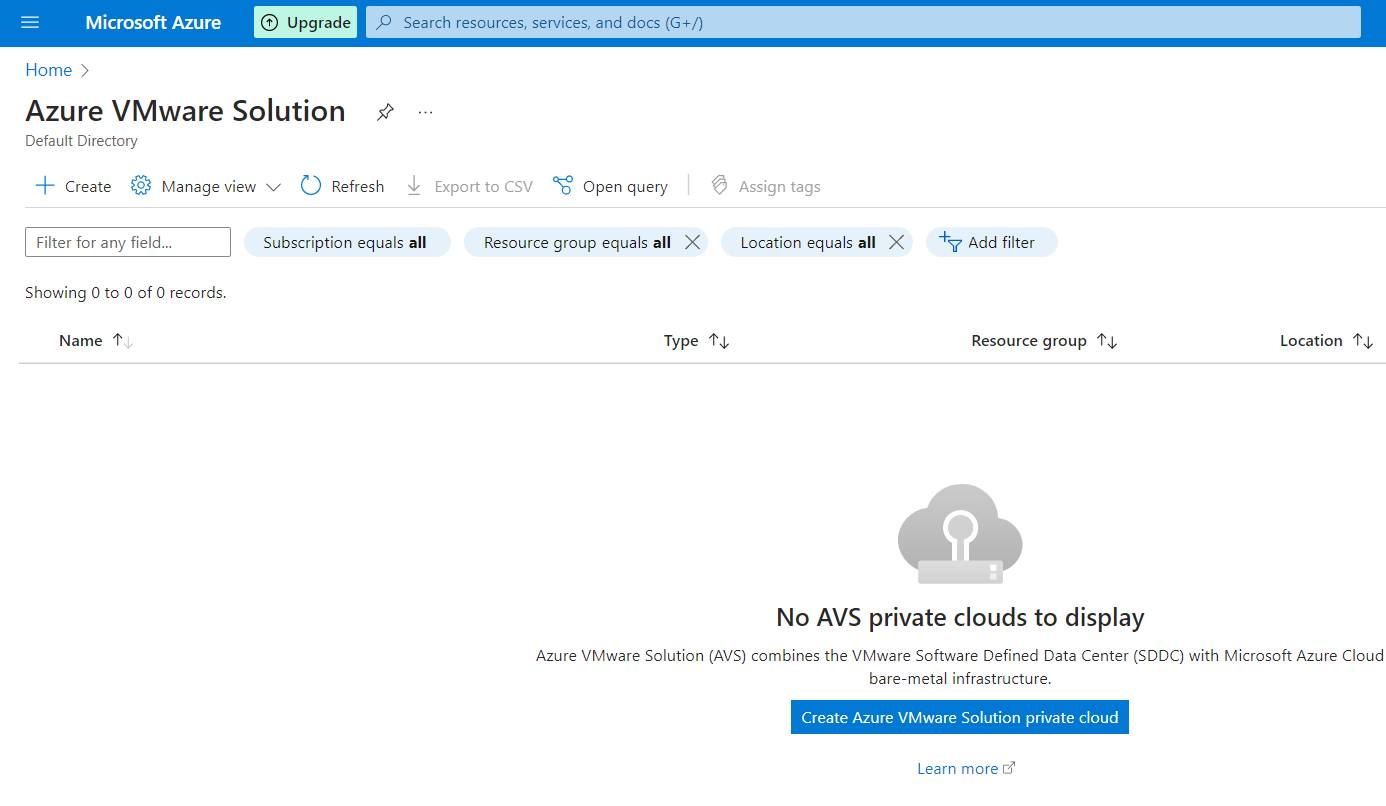
Task: Open the Location equals all filter
Action: click(808, 242)
